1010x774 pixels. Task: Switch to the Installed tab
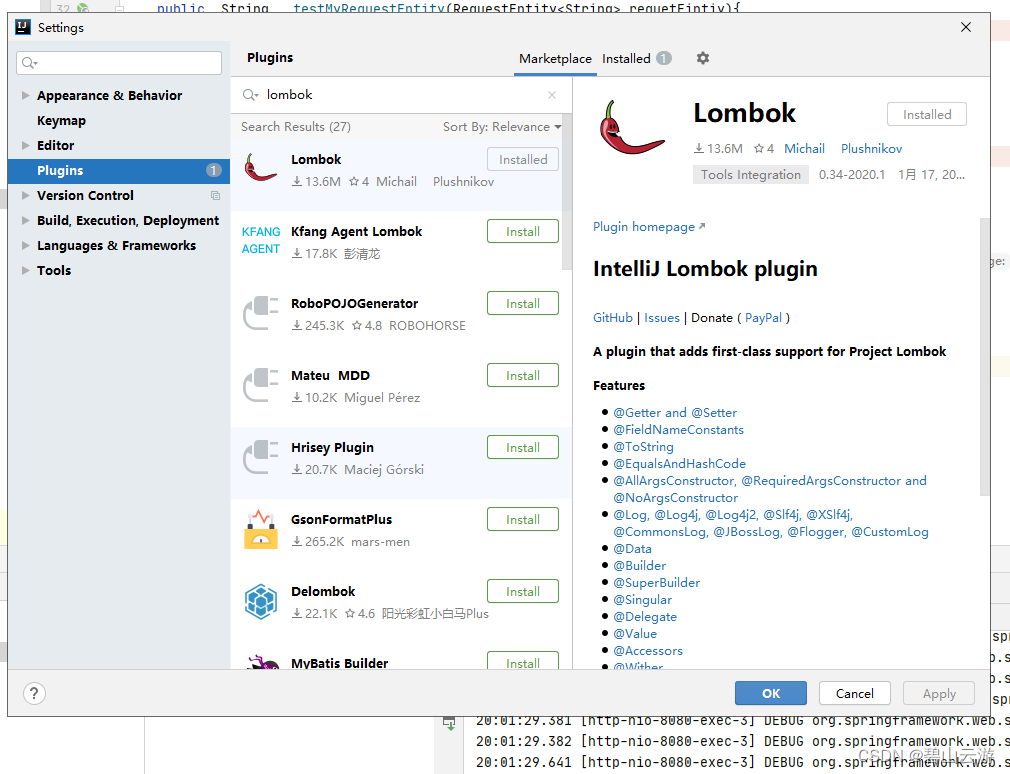pos(625,59)
